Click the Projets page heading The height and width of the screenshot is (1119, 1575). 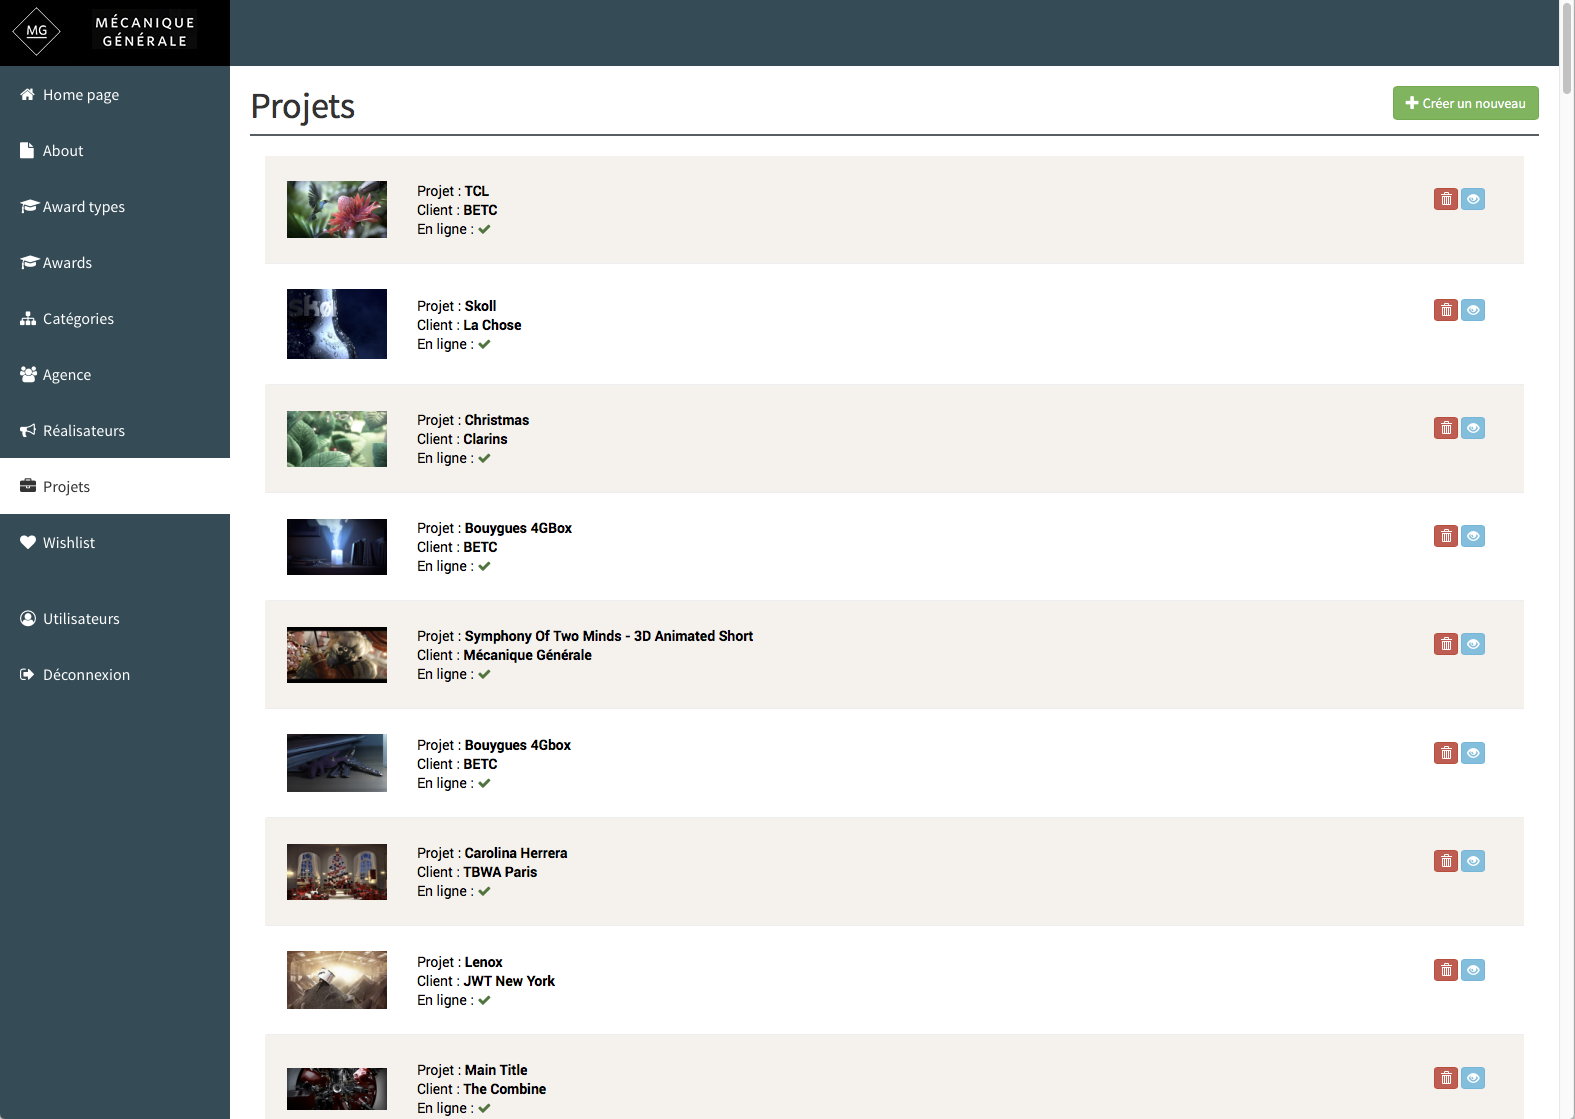click(x=303, y=106)
